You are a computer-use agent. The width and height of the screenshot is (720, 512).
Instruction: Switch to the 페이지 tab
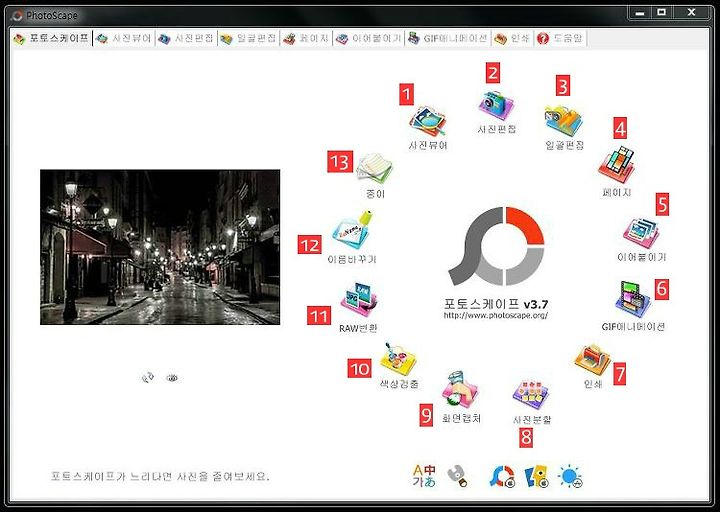coord(306,39)
